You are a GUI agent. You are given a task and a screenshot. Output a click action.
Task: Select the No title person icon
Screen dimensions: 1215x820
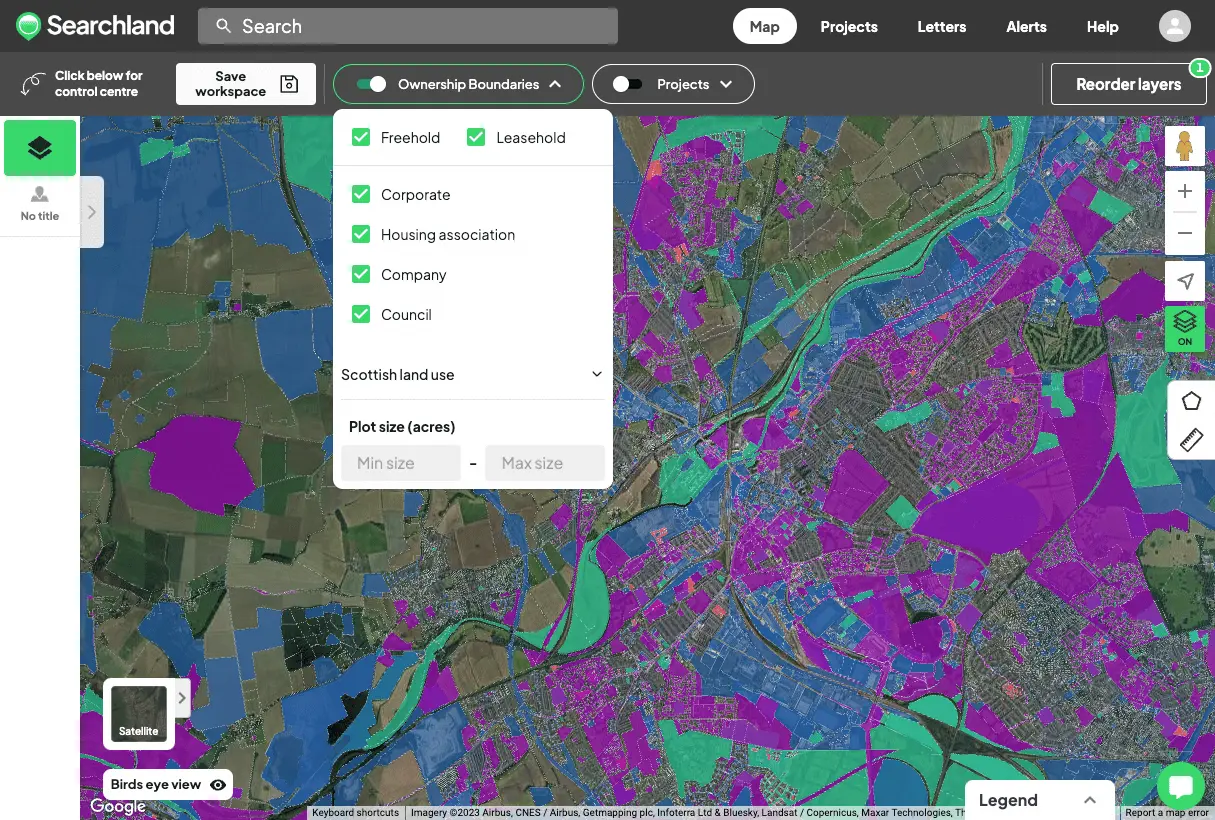click(x=40, y=194)
